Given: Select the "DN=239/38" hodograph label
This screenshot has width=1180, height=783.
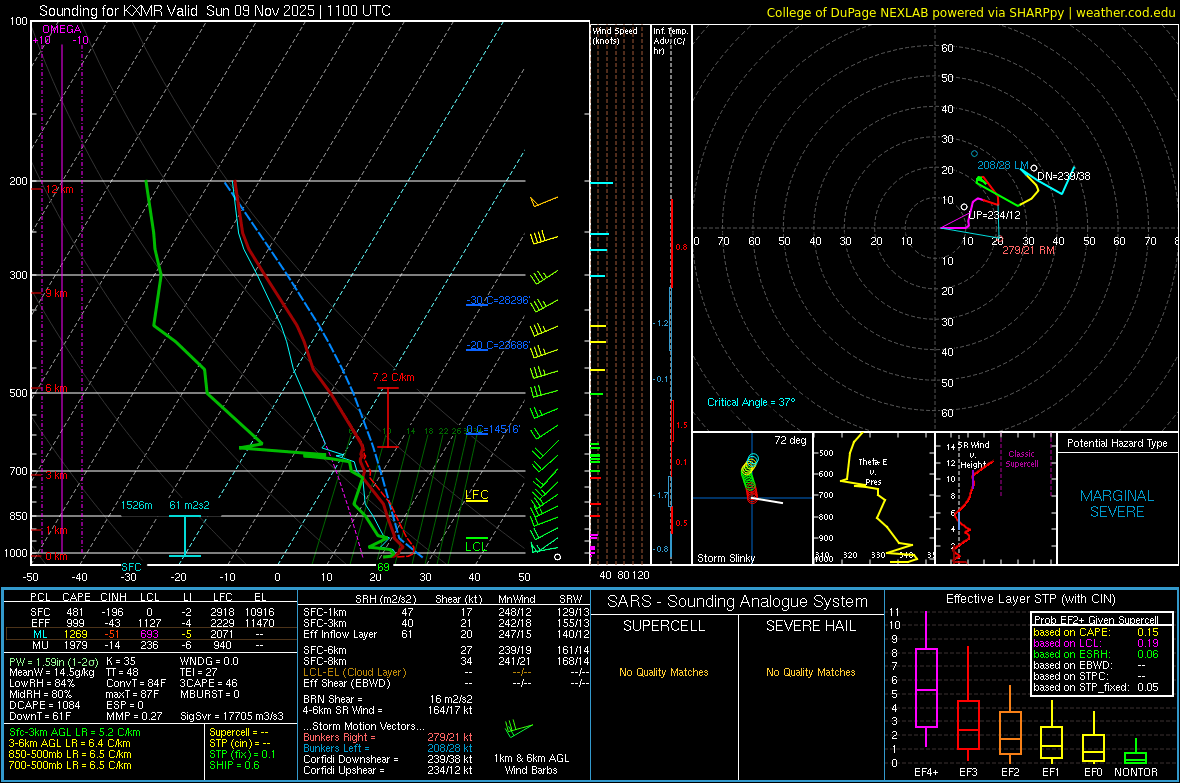Looking at the screenshot, I should tap(1063, 176).
